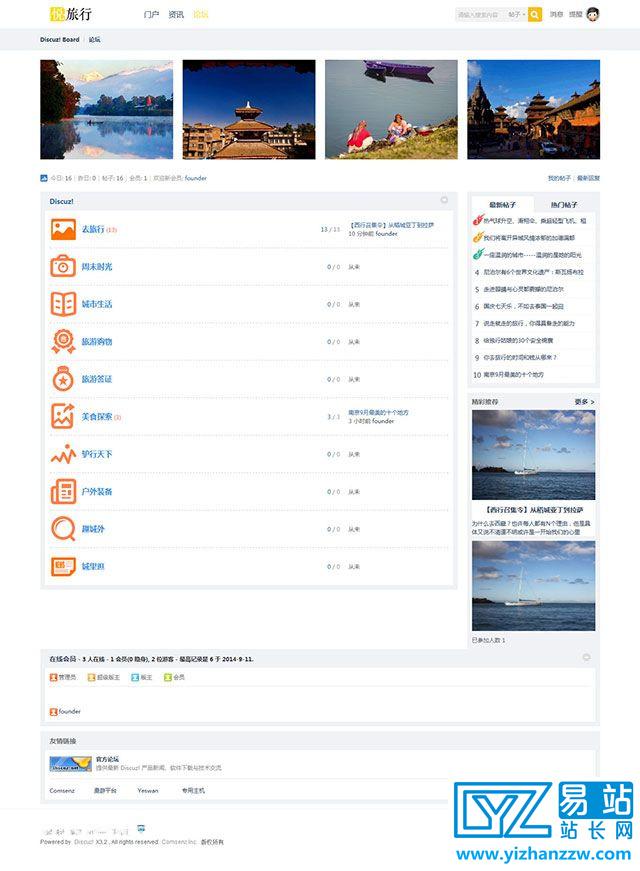Select the 论坛 navigation item
Viewport: 640px width, 871px height.
[x=201, y=14]
